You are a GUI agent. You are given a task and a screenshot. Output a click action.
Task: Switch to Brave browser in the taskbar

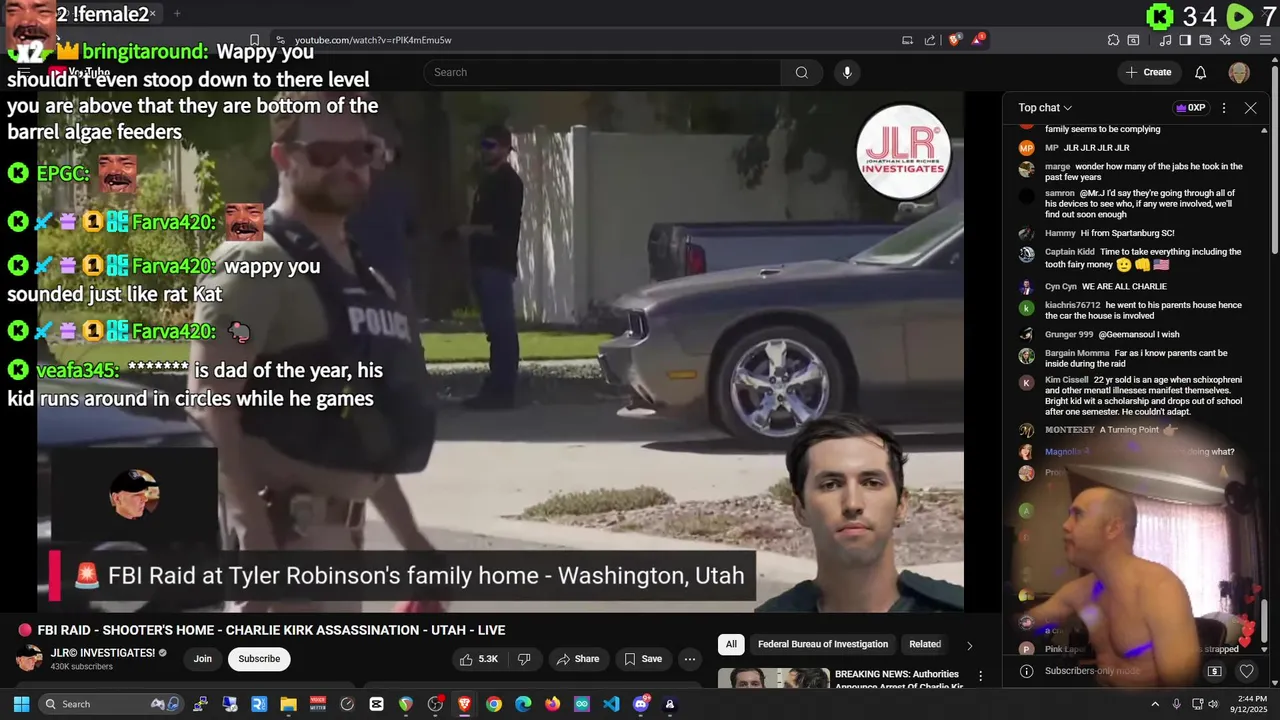coord(464,704)
